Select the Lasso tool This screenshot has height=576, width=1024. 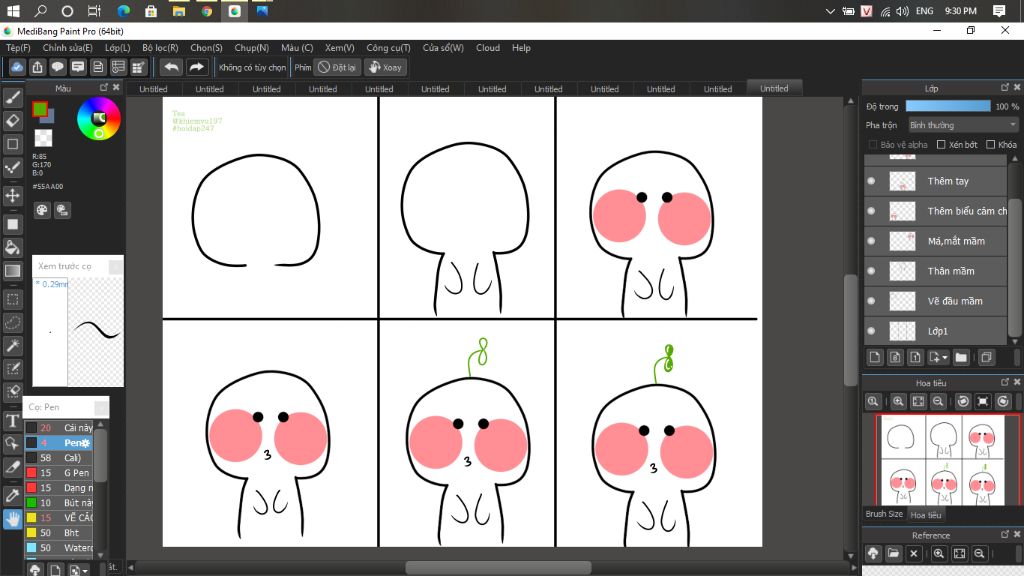[x=12, y=323]
